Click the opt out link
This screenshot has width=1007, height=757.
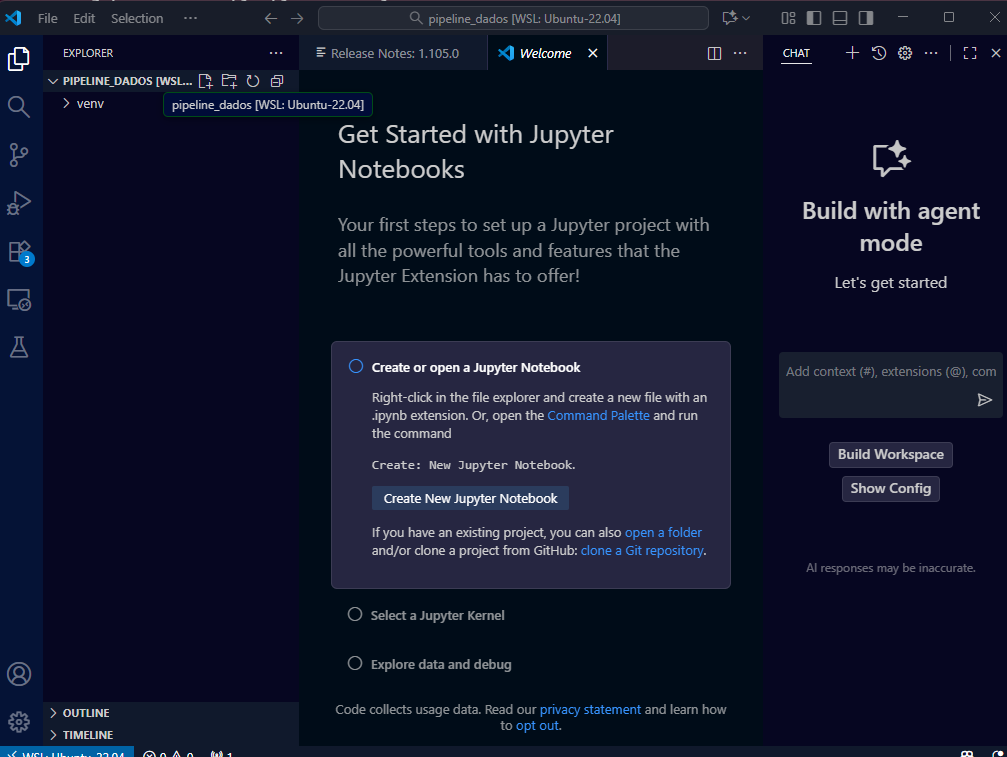(x=538, y=726)
